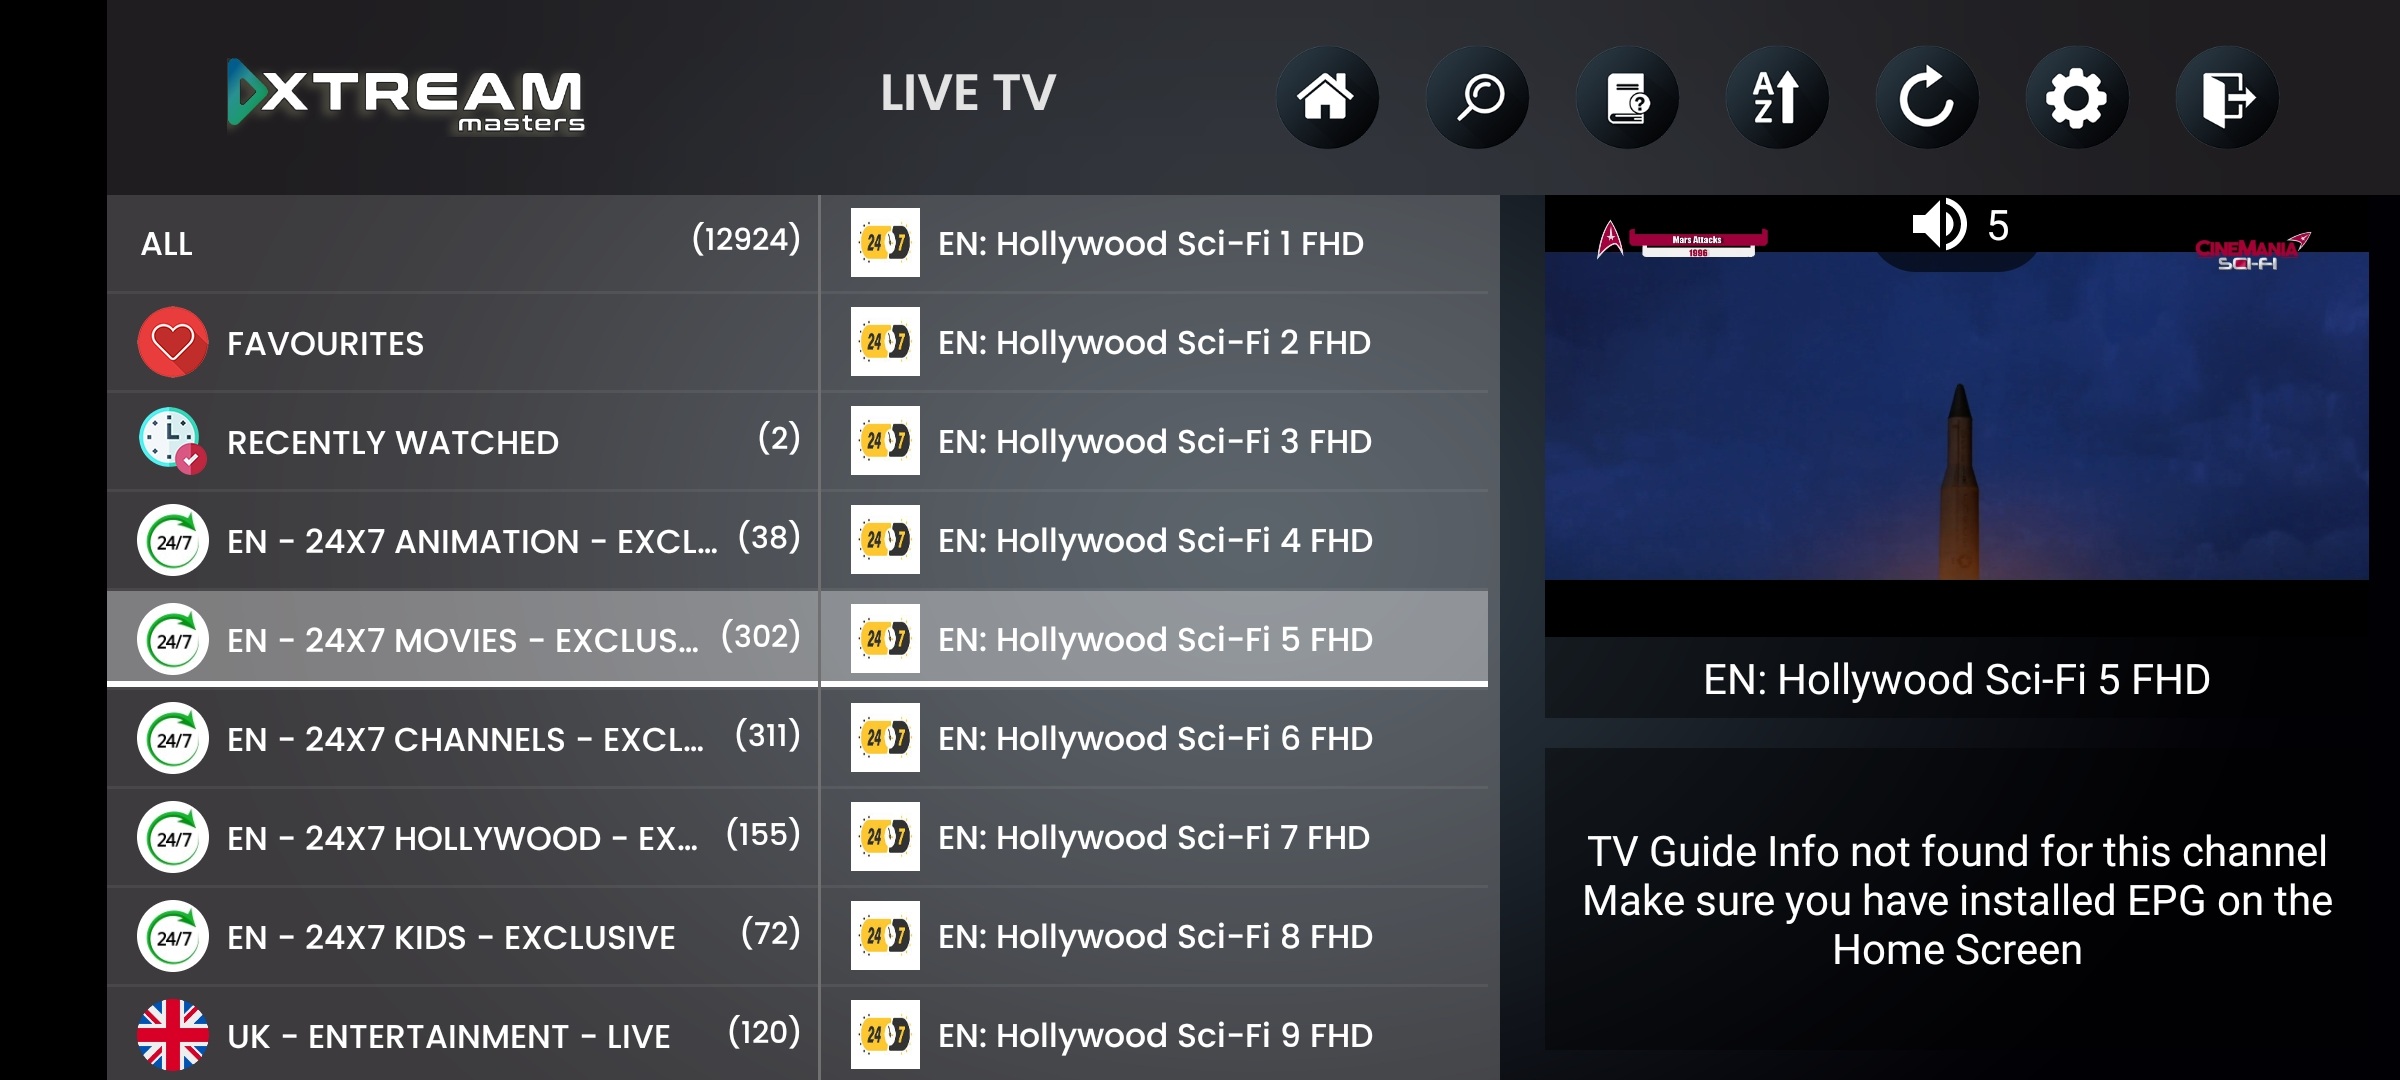
Task: Open the TV Guide icon
Action: click(x=1626, y=97)
